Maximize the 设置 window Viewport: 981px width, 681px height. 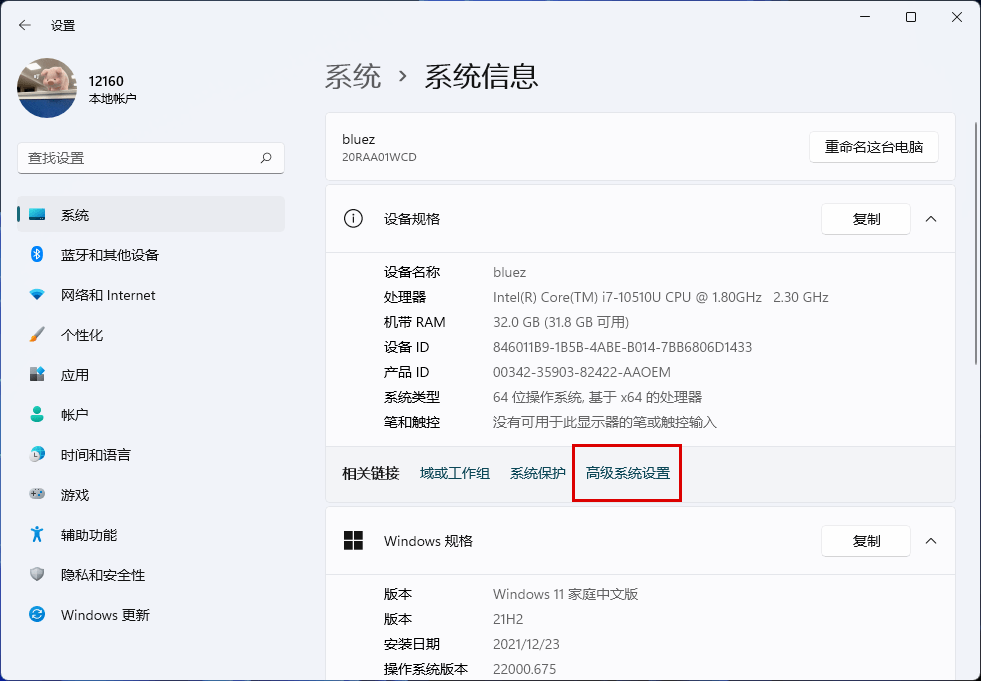pos(911,17)
